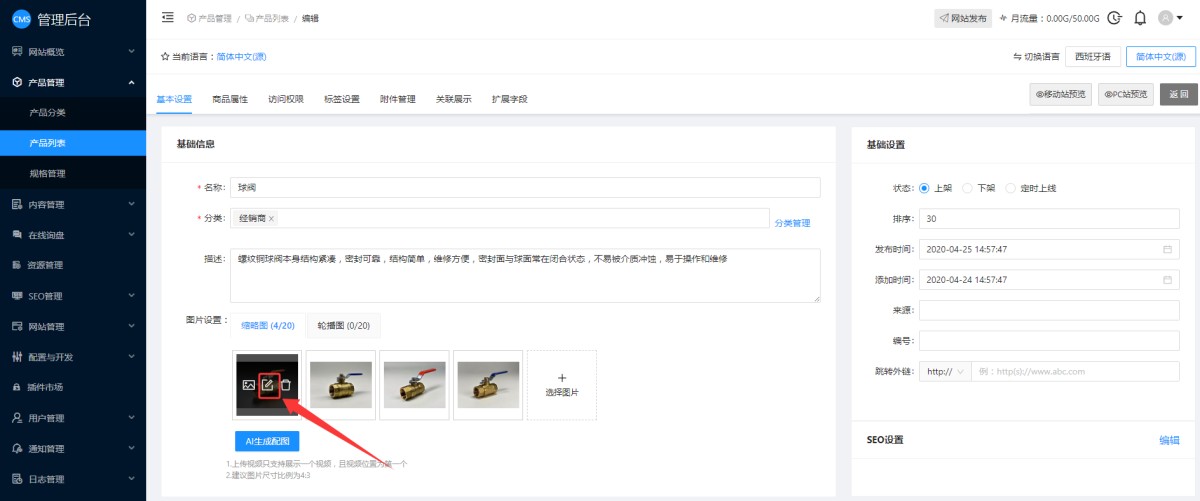This screenshot has height=501, width=1200.
Task: Select the second ball valve thumbnail
Action: [x=341, y=384]
